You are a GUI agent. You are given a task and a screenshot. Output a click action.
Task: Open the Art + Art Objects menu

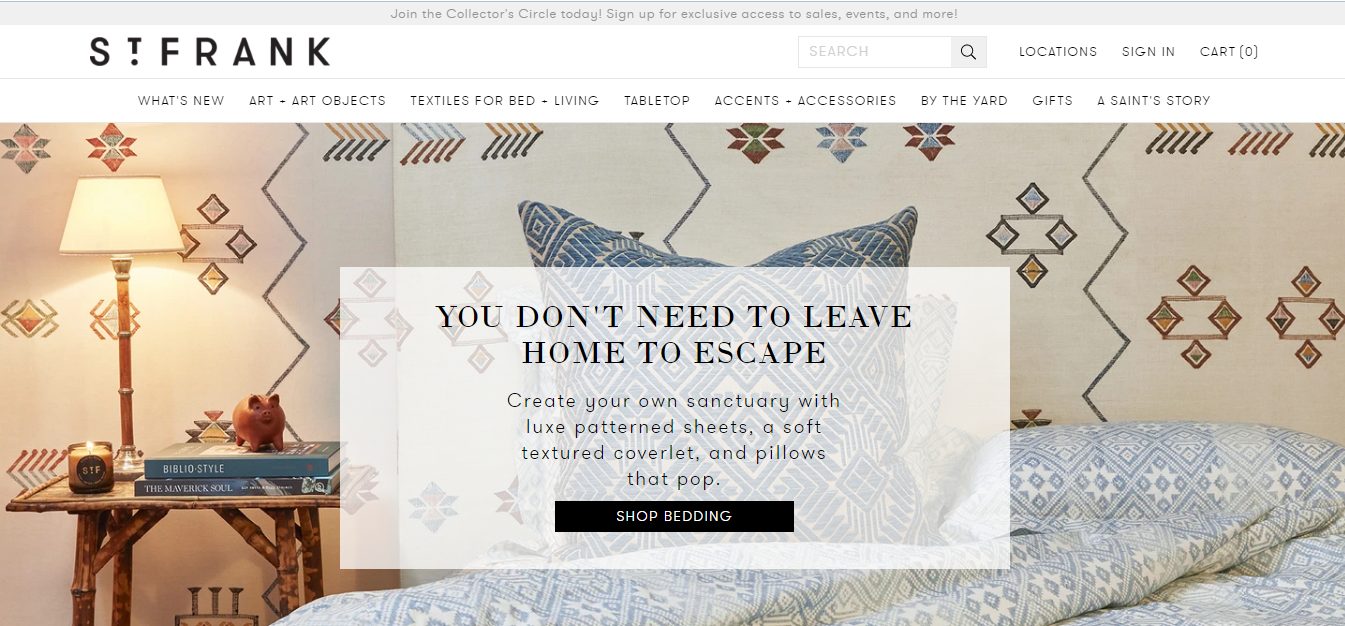point(317,101)
